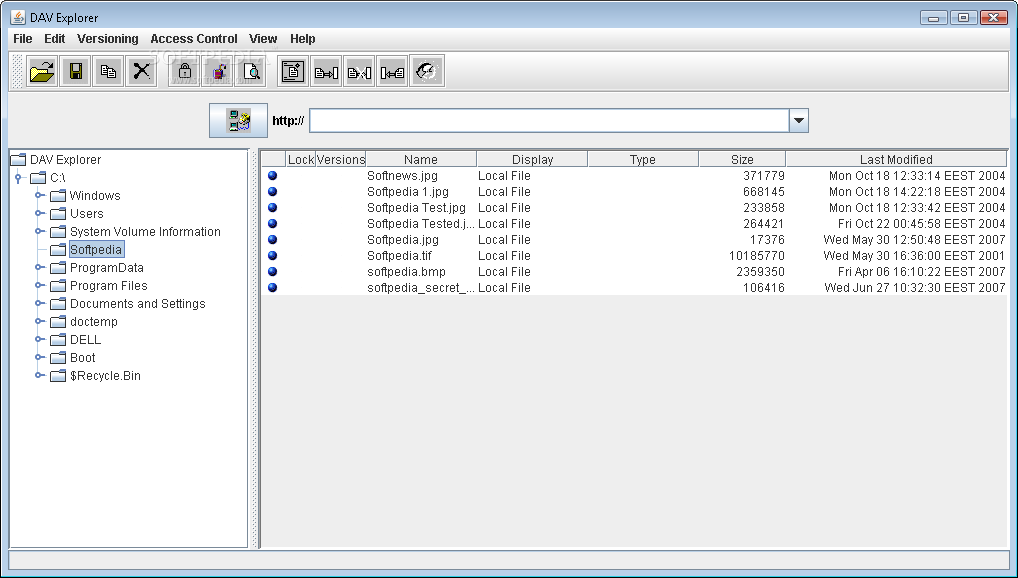The height and width of the screenshot is (578, 1018).
Task: Click into the http:// address field
Action: point(549,120)
